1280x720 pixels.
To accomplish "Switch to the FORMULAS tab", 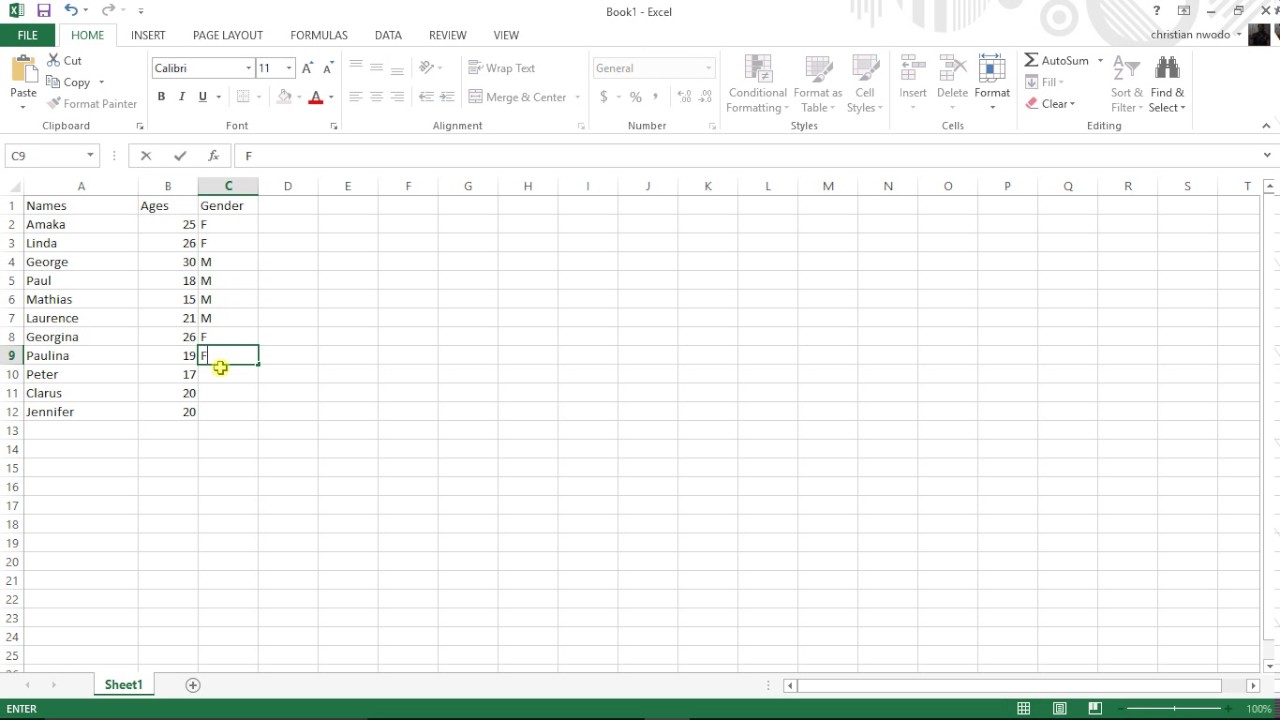I will (x=319, y=35).
